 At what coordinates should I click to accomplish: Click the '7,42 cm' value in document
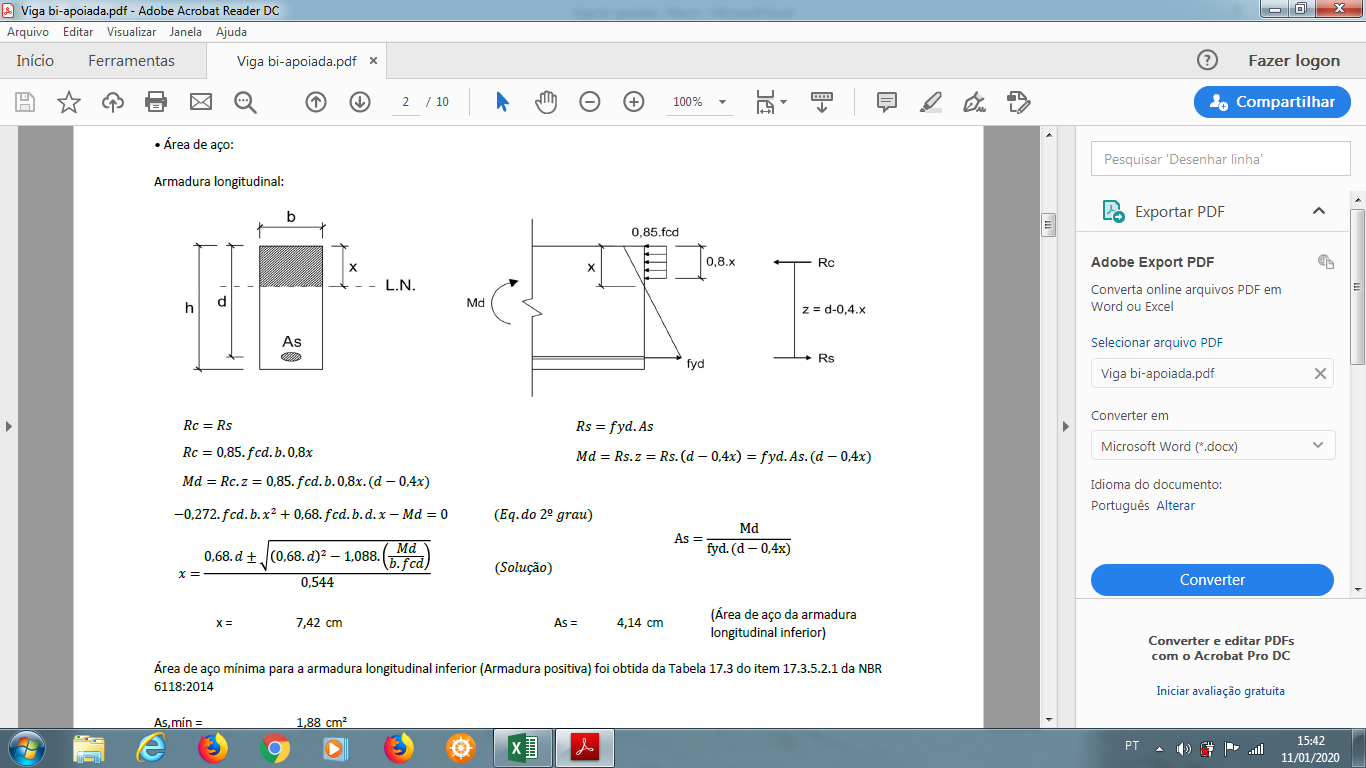(319, 623)
